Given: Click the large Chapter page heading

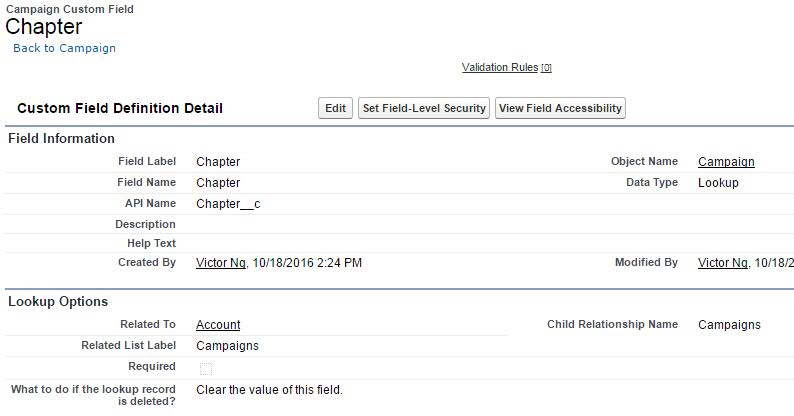Looking at the screenshot, I should [44, 27].
